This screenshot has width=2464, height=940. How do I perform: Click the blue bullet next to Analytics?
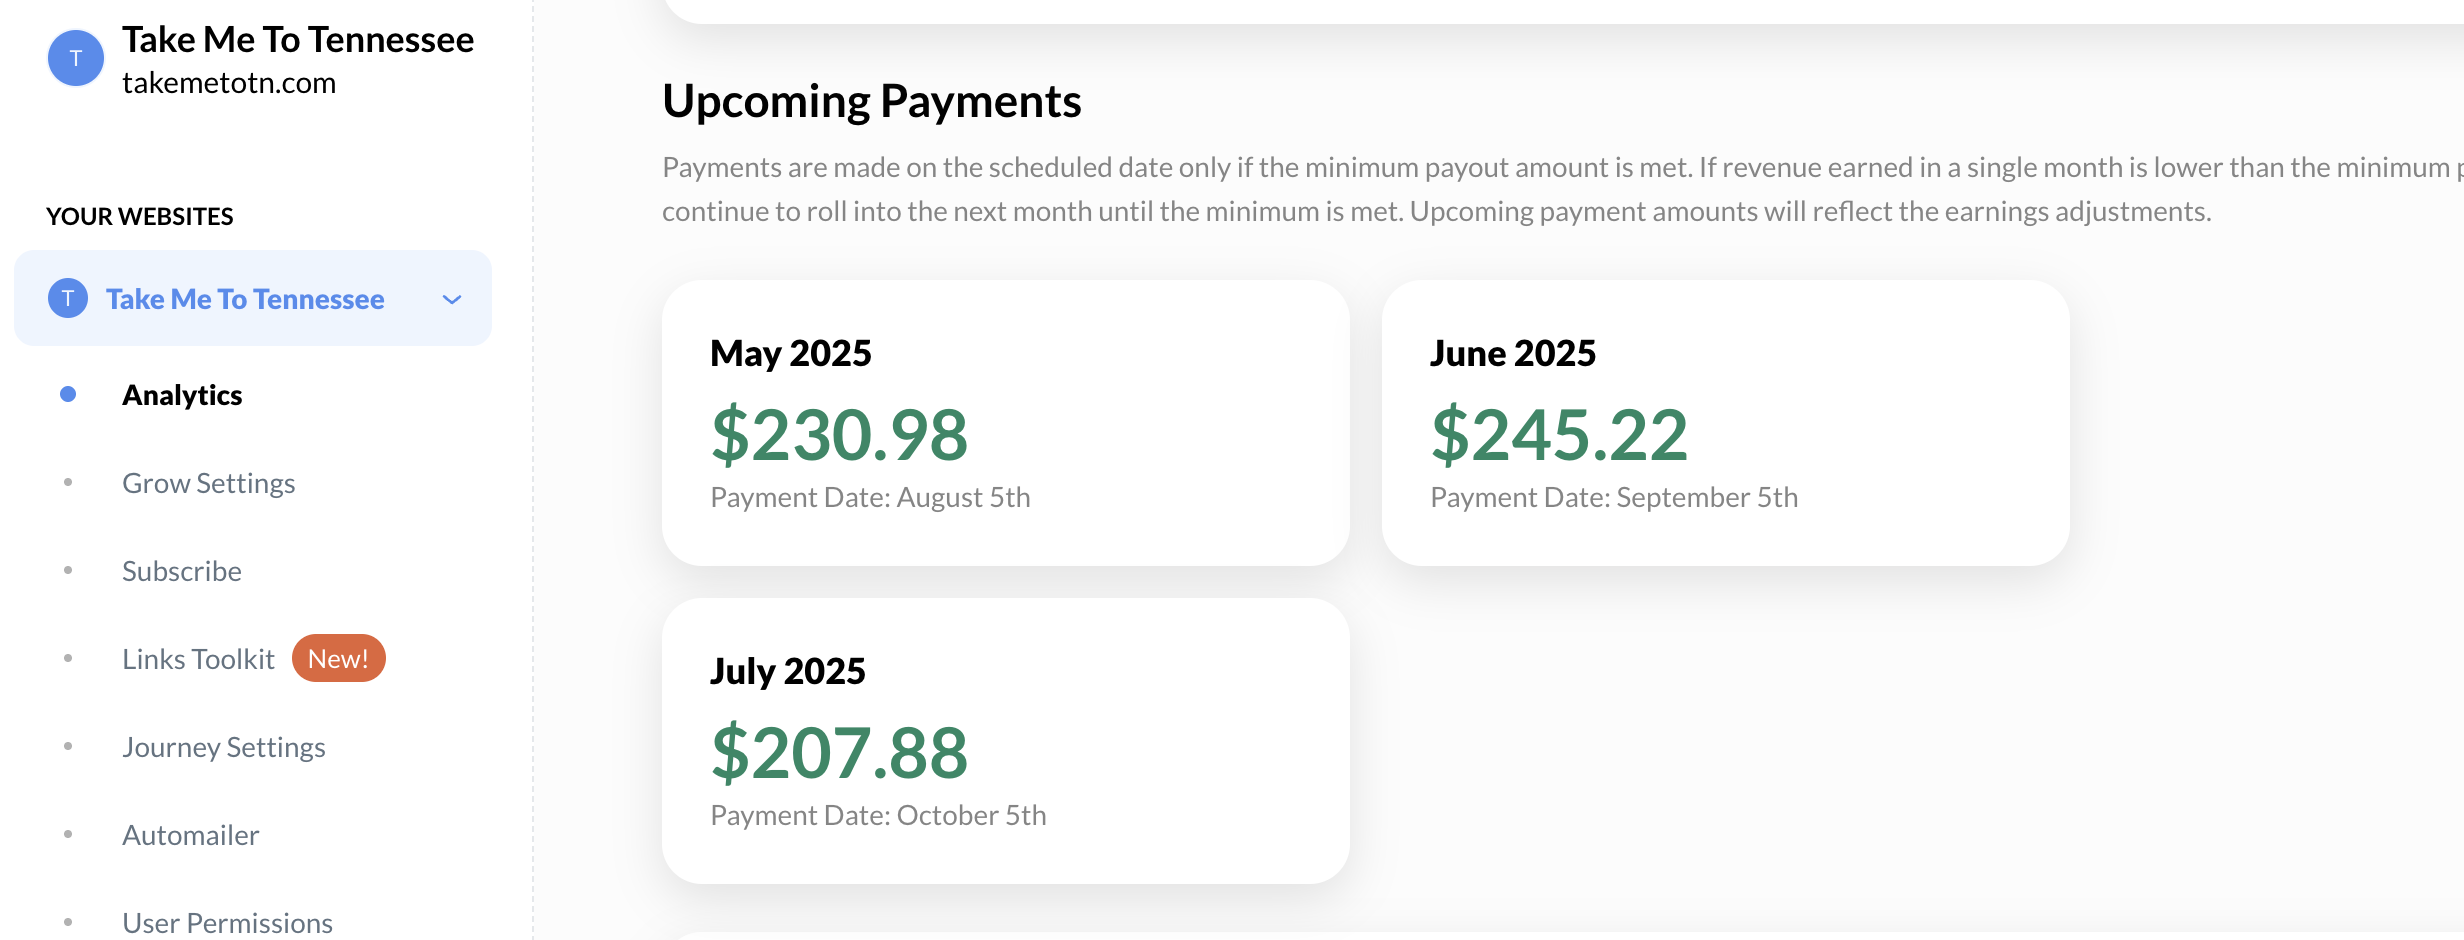[x=68, y=394]
